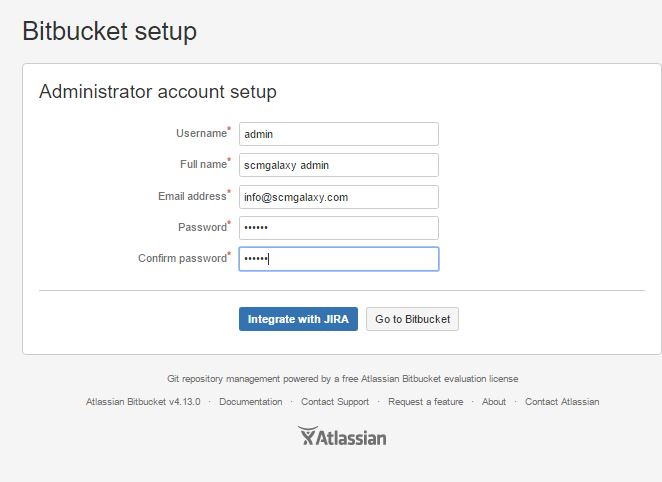Click the Confirm password field
662x482 pixels.
tap(338, 259)
